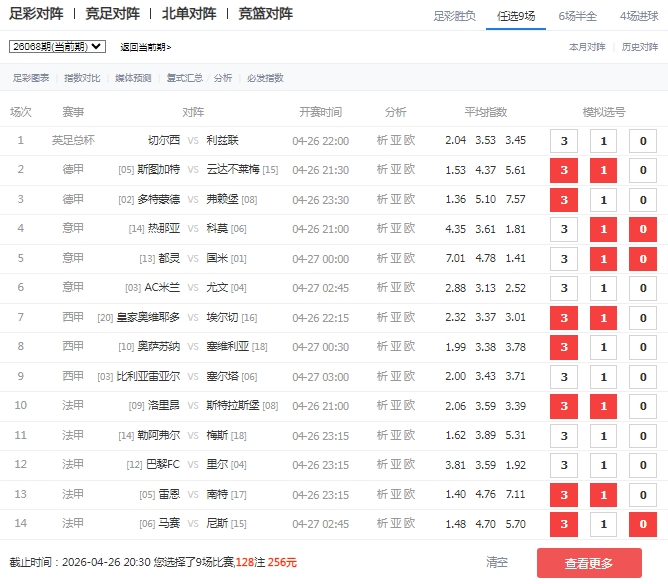Switch to the 任选9场 tab
This screenshot has height=584, width=668.
click(x=512, y=16)
